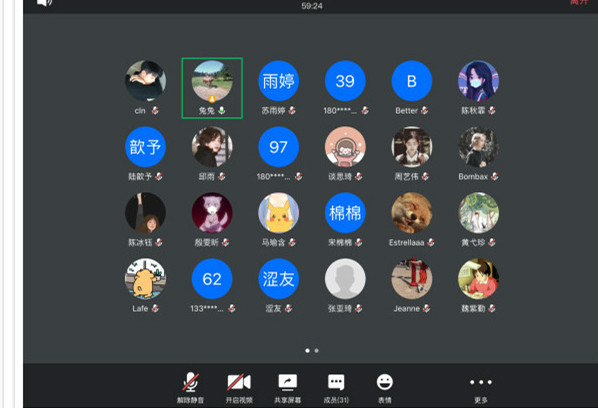Open the 表情 emoji reactions
Screen dimensions: 598x408
click(384, 388)
